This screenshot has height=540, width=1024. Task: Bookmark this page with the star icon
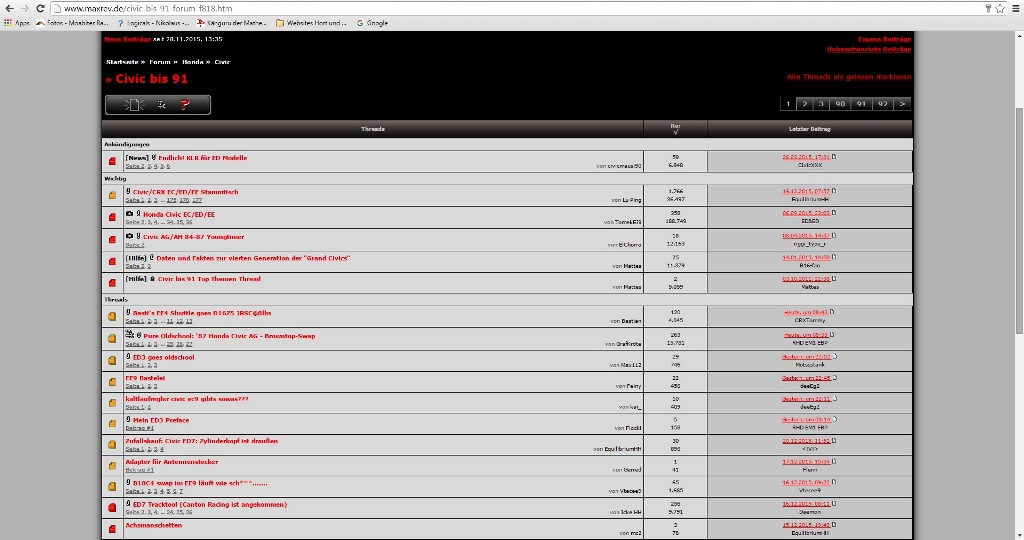[x=1000, y=7]
